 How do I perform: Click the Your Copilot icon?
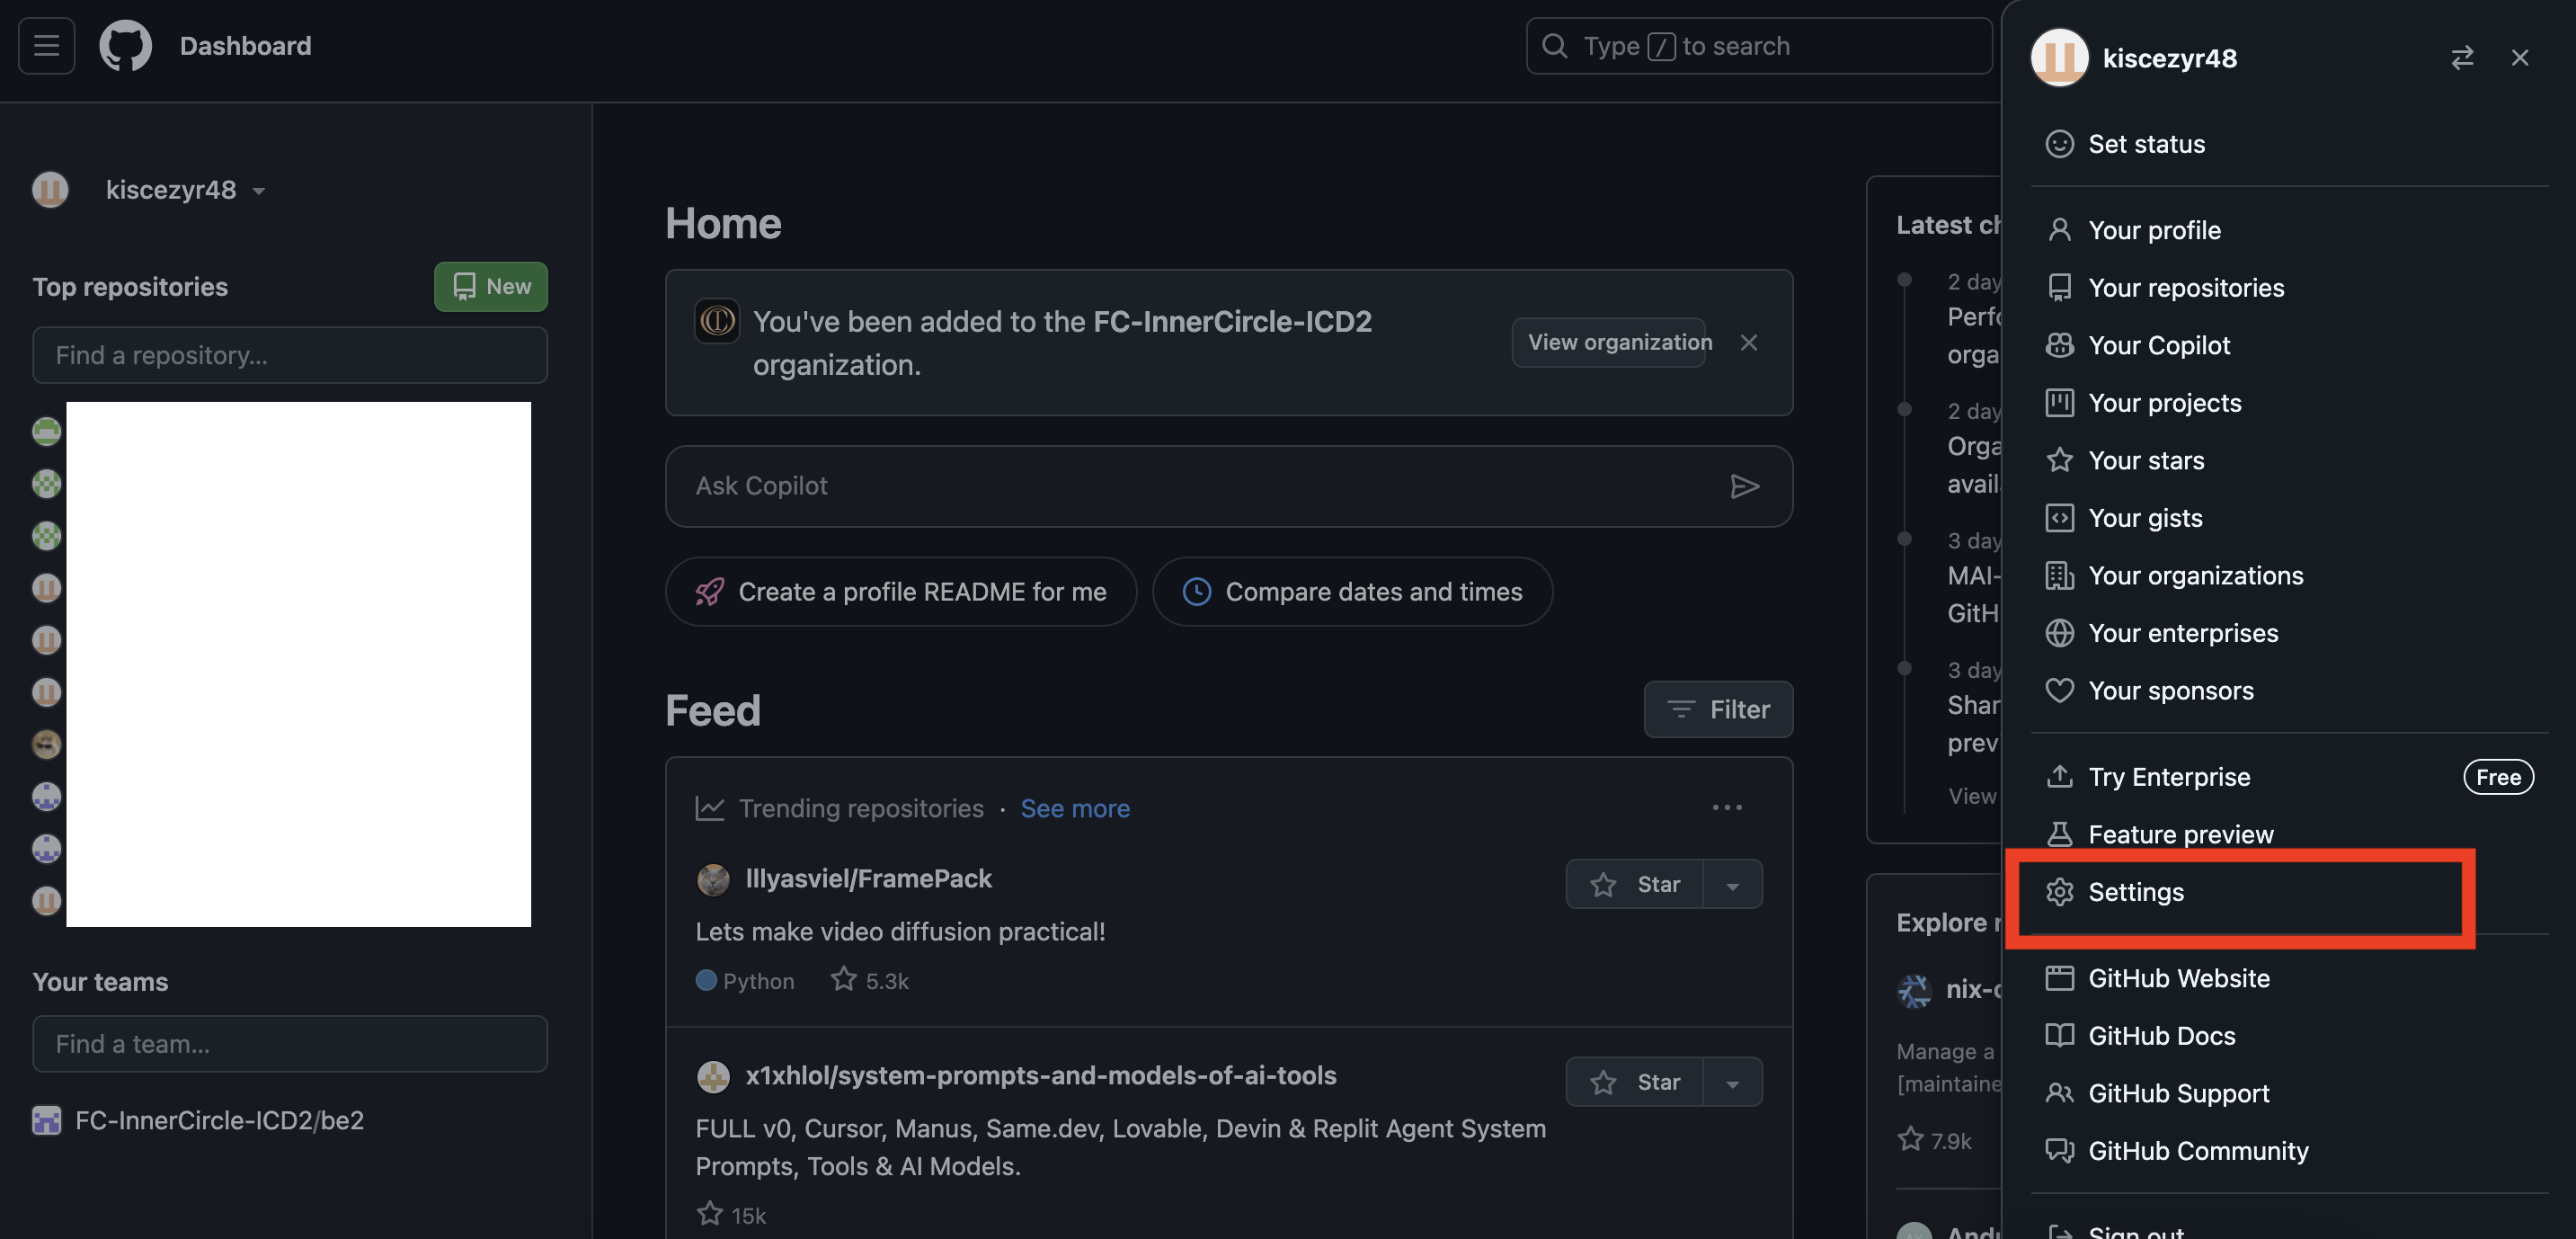(x=2059, y=345)
